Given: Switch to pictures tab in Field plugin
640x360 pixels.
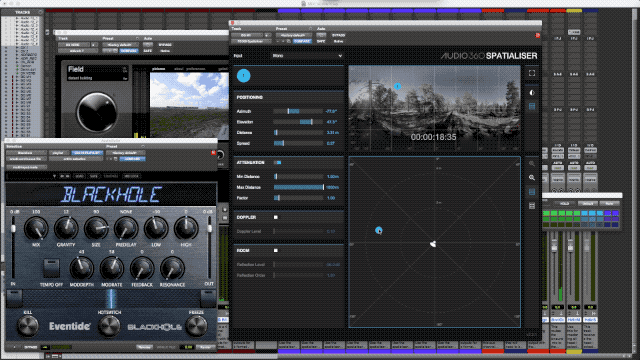Looking at the screenshot, I should (158, 69).
